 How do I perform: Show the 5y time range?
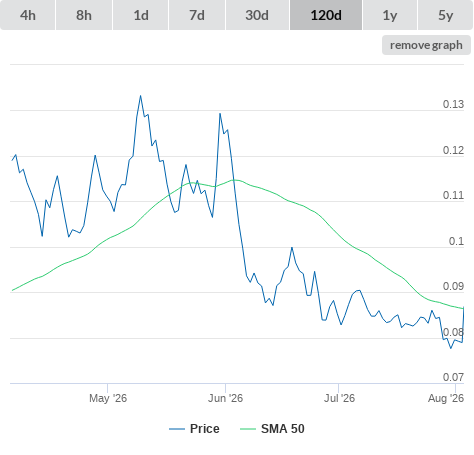[445, 15]
